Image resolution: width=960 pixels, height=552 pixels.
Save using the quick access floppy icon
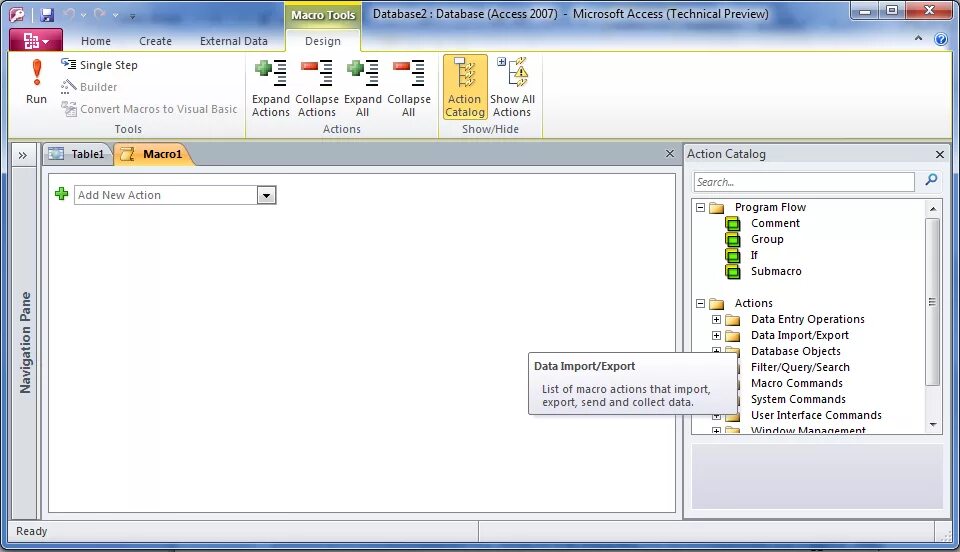pyautogui.click(x=47, y=15)
